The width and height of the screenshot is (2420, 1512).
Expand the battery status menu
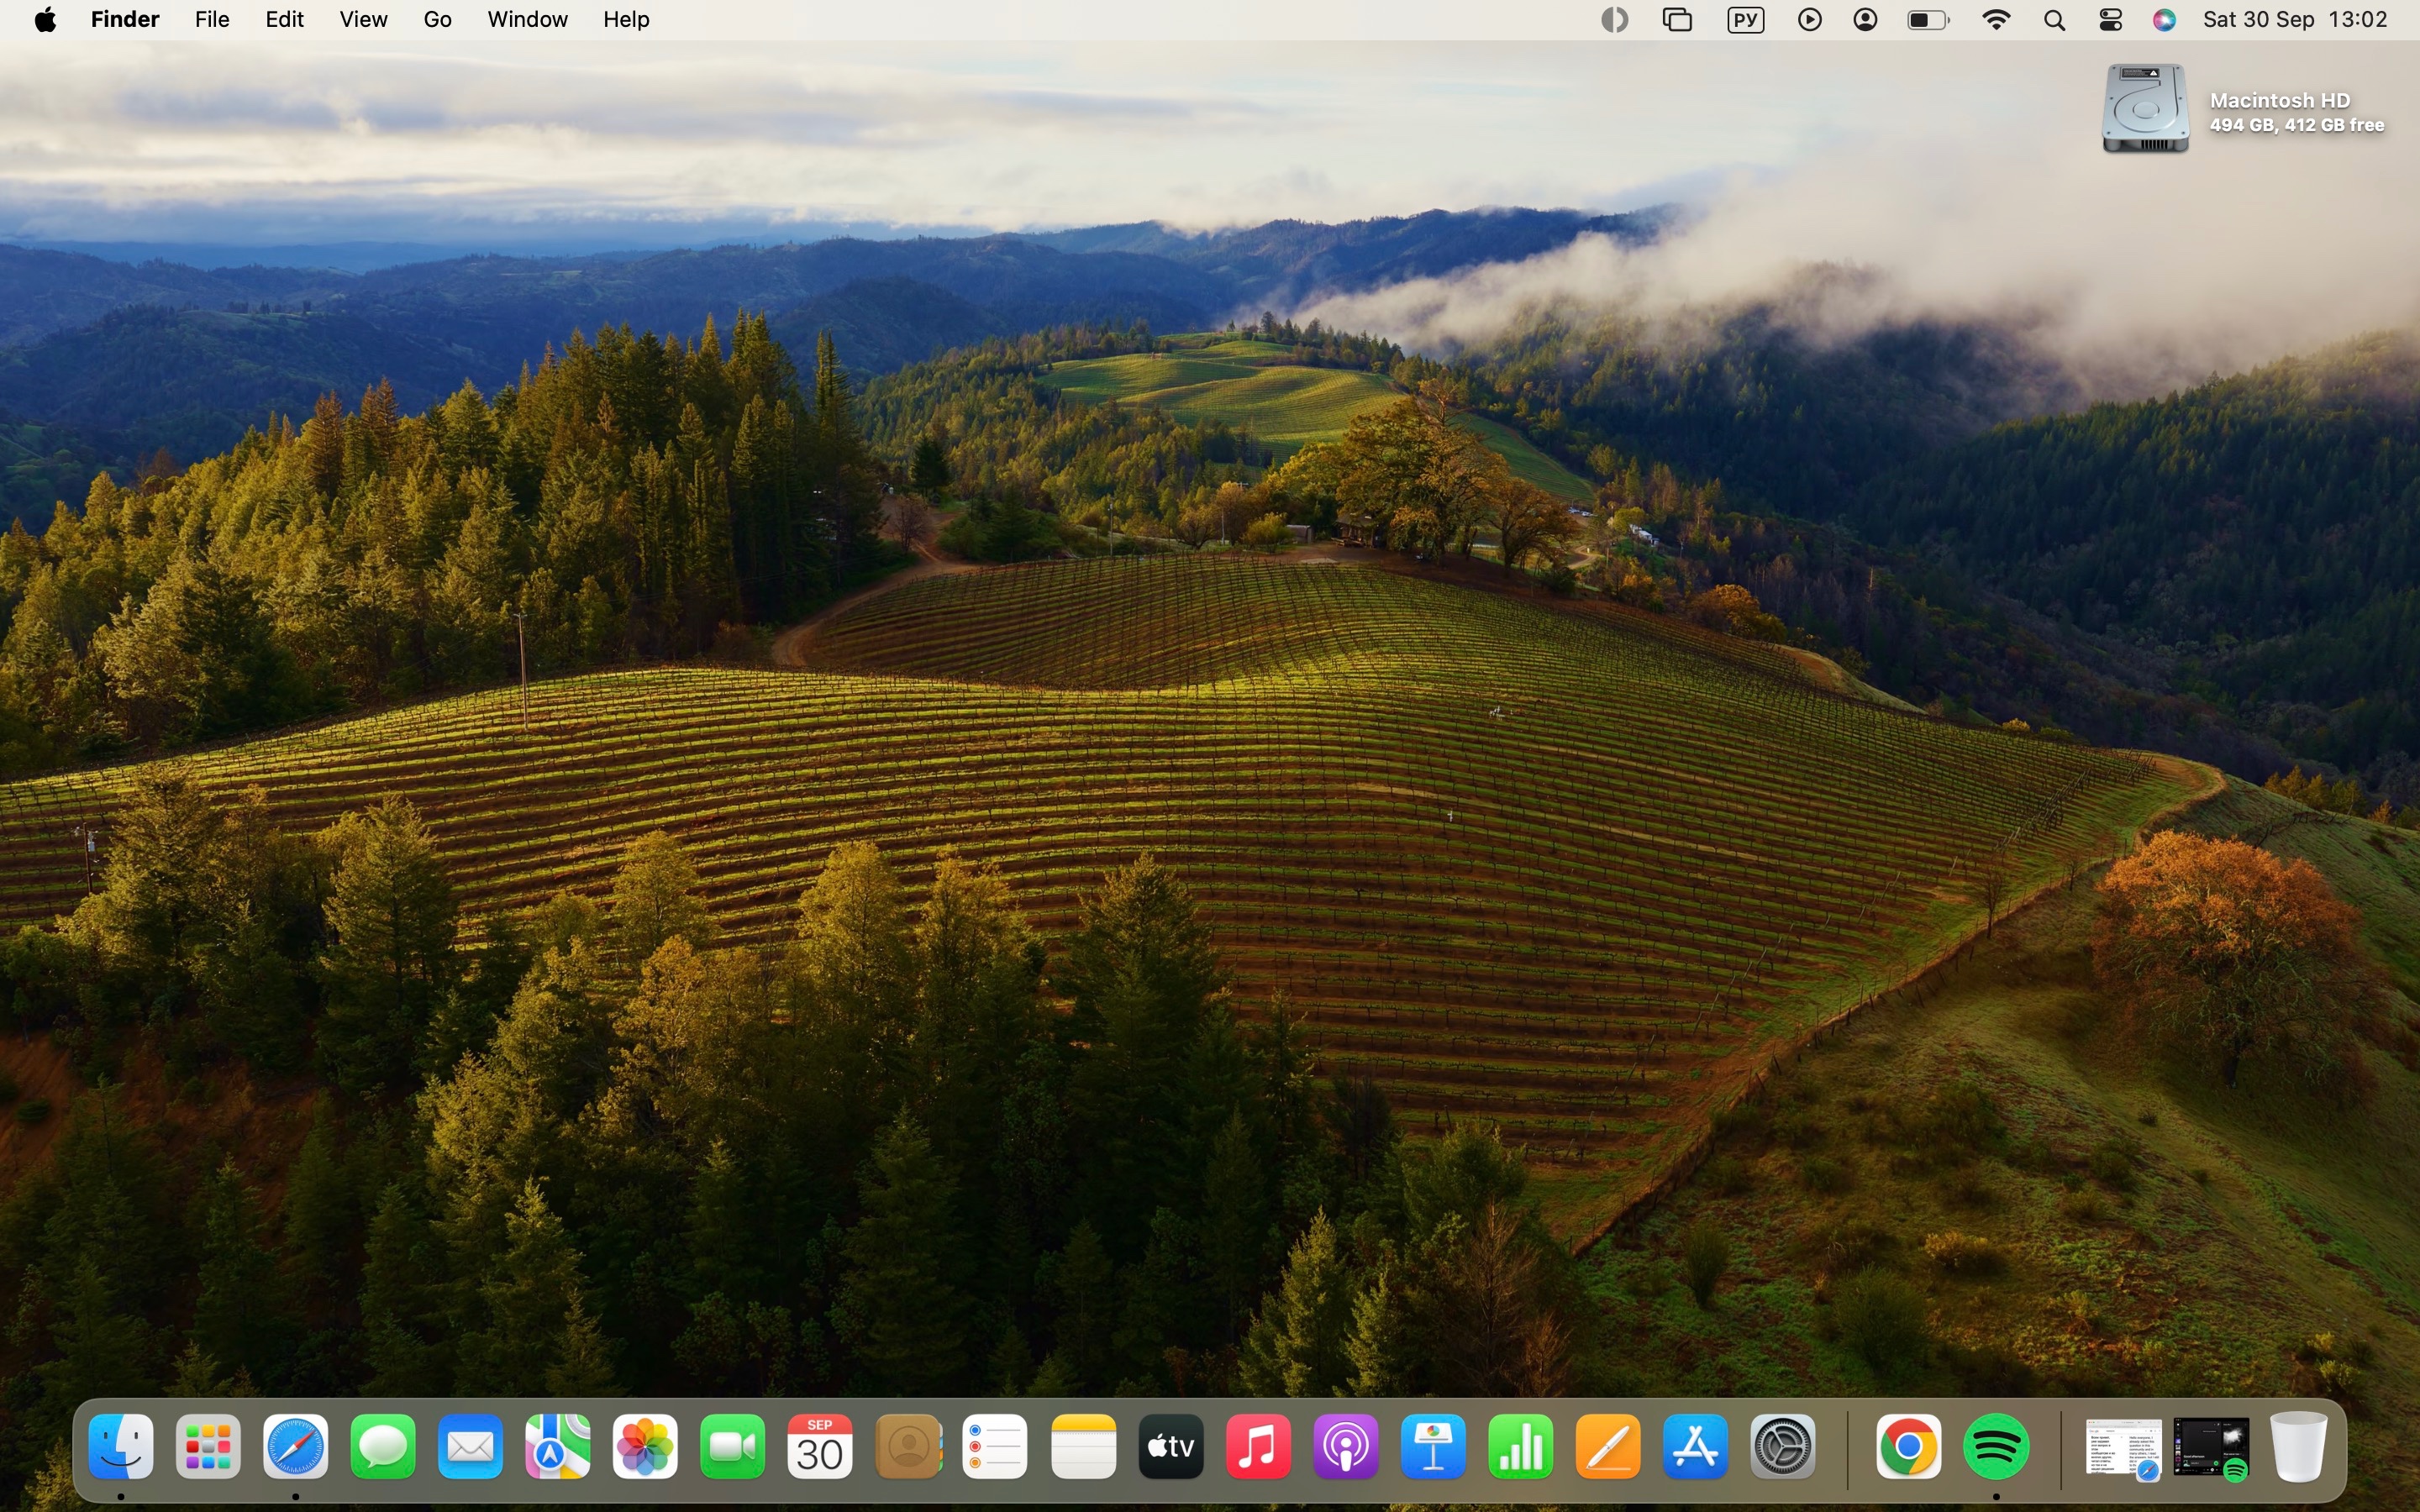1928,20
